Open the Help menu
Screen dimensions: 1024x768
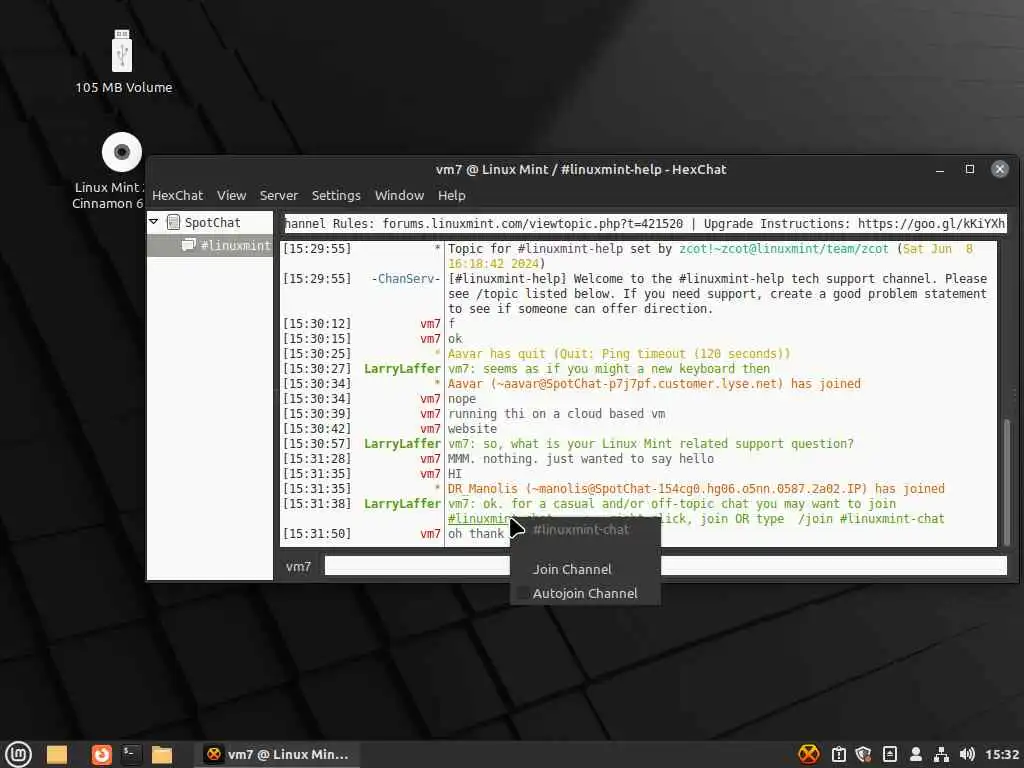pyautogui.click(x=451, y=195)
